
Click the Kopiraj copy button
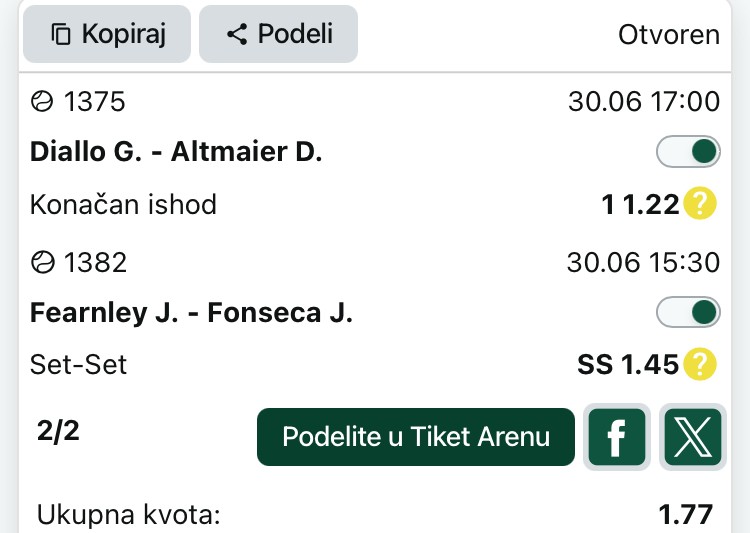pos(107,34)
